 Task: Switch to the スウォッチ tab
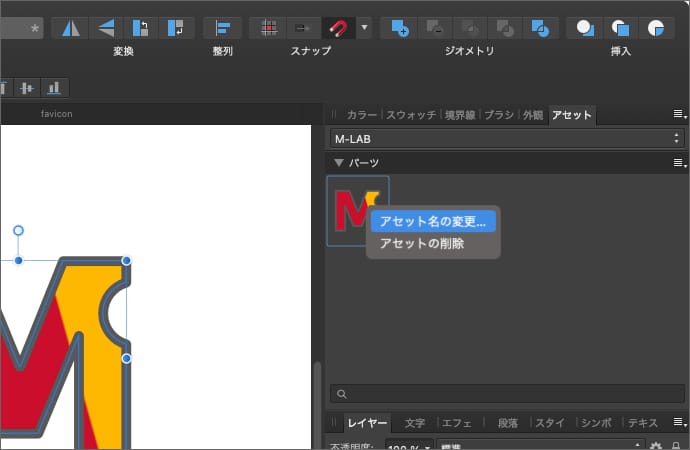point(411,115)
